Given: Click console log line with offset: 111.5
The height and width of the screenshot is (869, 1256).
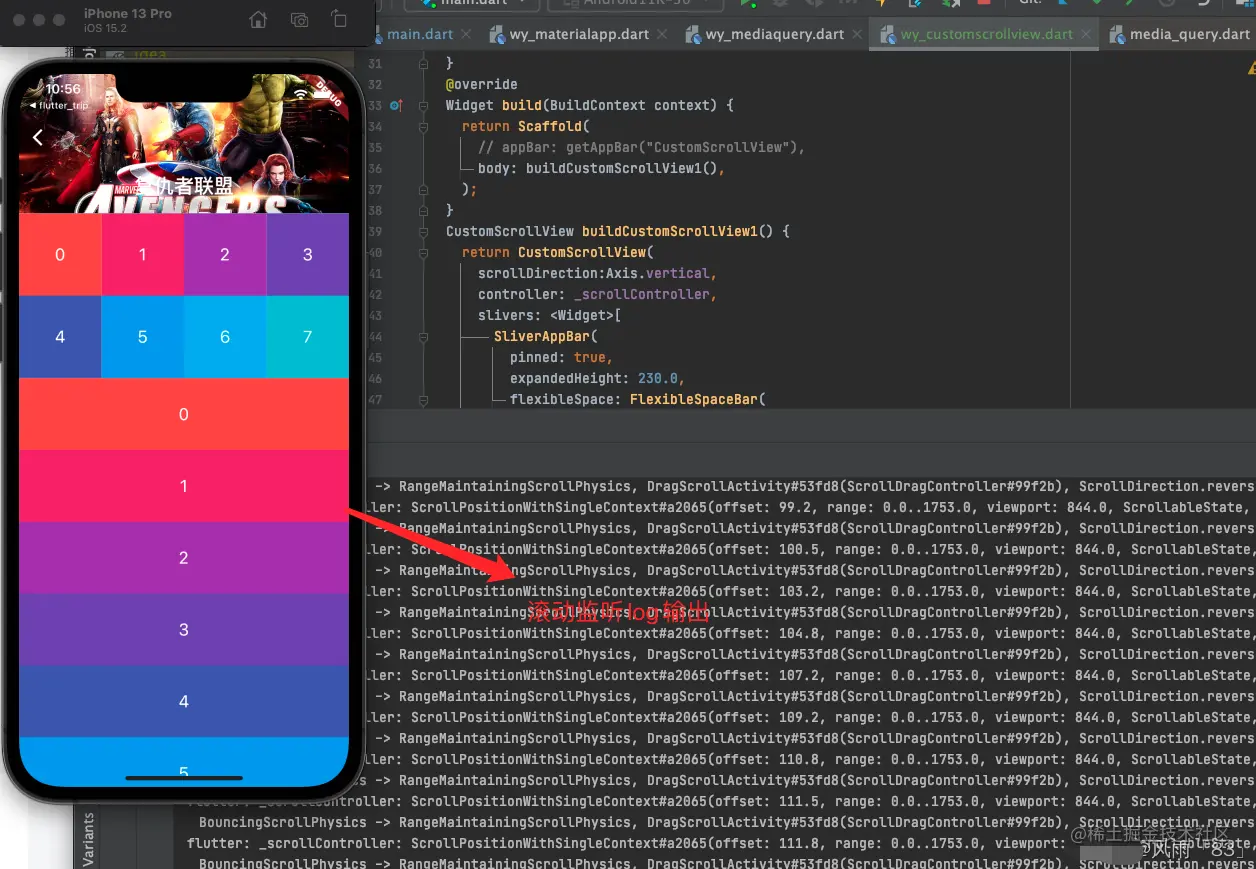Looking at the screenshot, I should (x=720, y=801).
